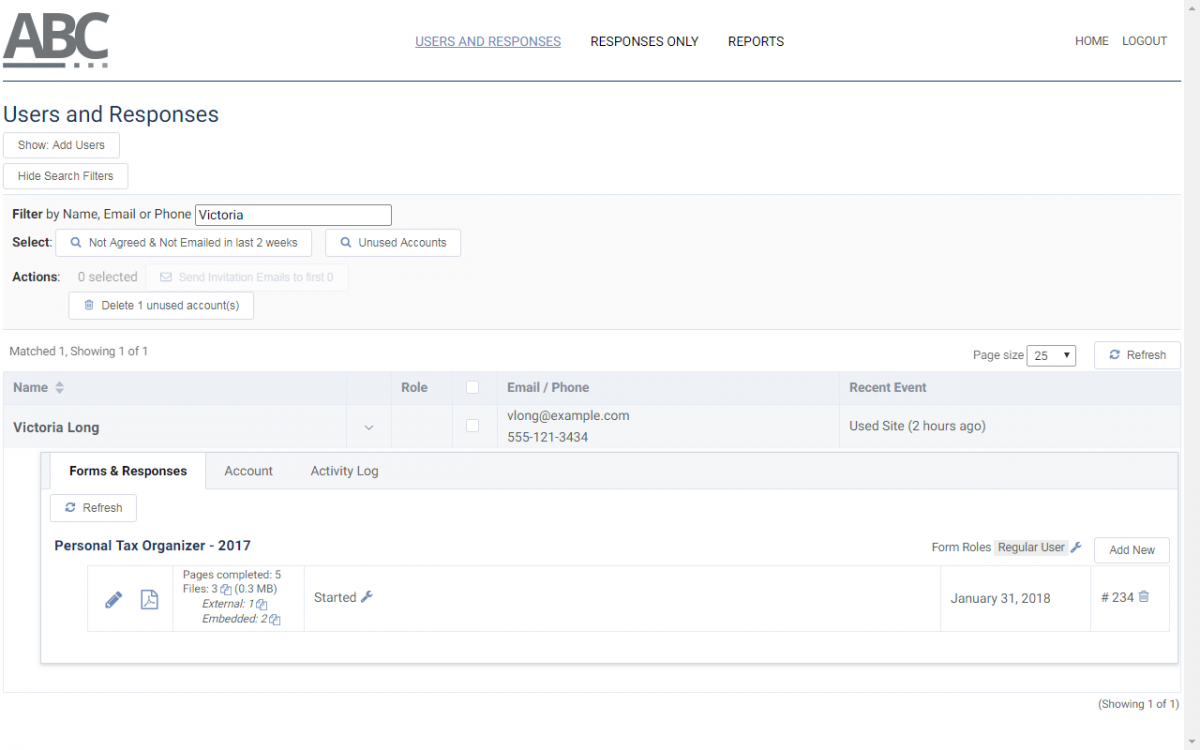Click the Delete 1 unused account(s) button

point(161,306)
